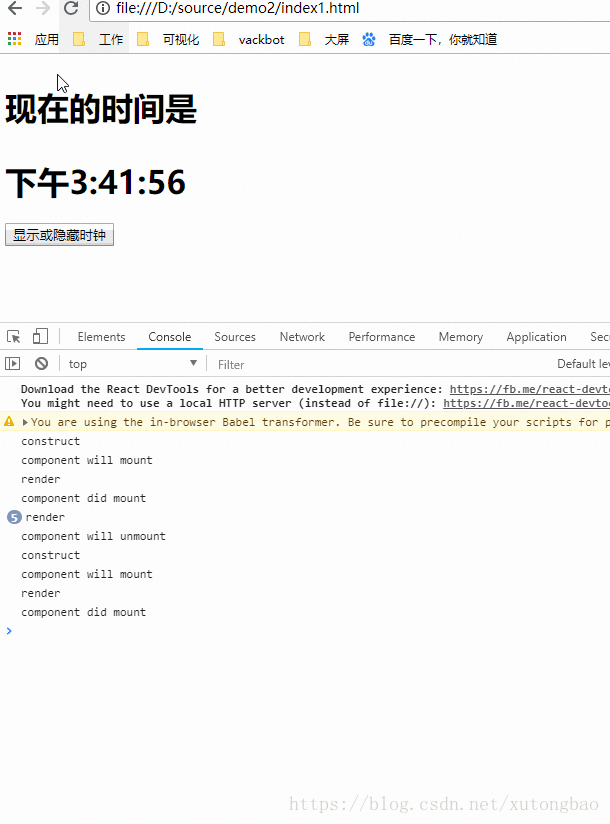610x824 pixels.
Task: Show console sidebar icon
Action: 13,364
